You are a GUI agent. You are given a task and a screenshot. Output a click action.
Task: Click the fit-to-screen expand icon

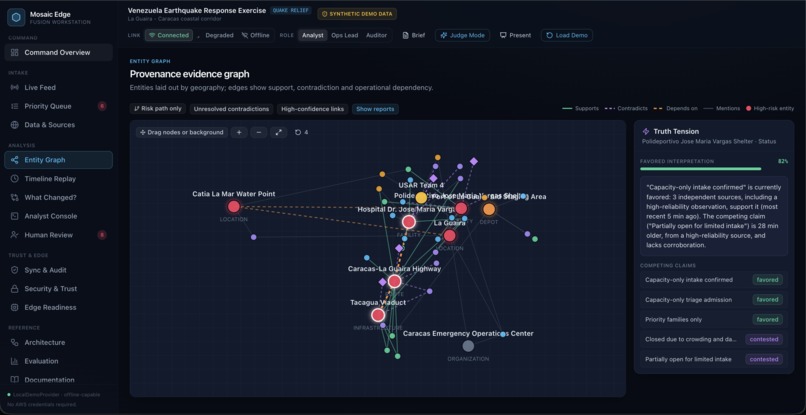(279, 133)
